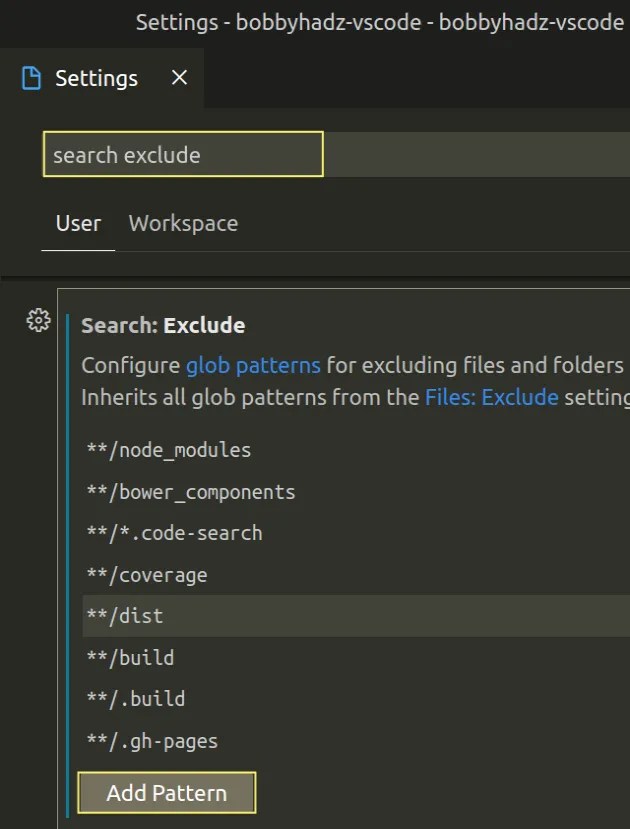
Task: Select the **/bower_components exclude pattern
Action: (190, 491)
